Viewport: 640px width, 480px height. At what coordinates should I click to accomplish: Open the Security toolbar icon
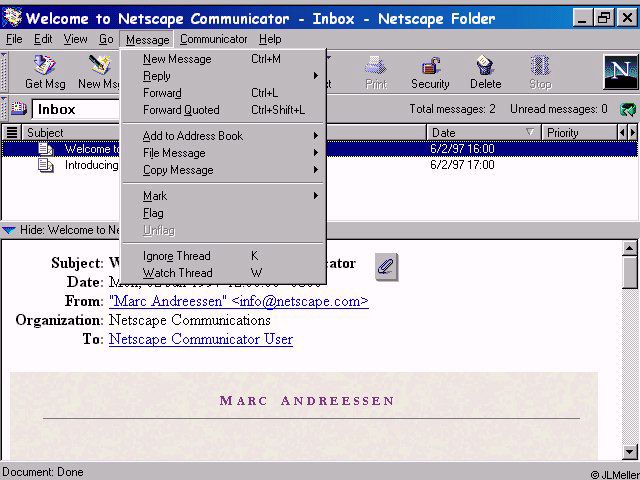(430, 72)
